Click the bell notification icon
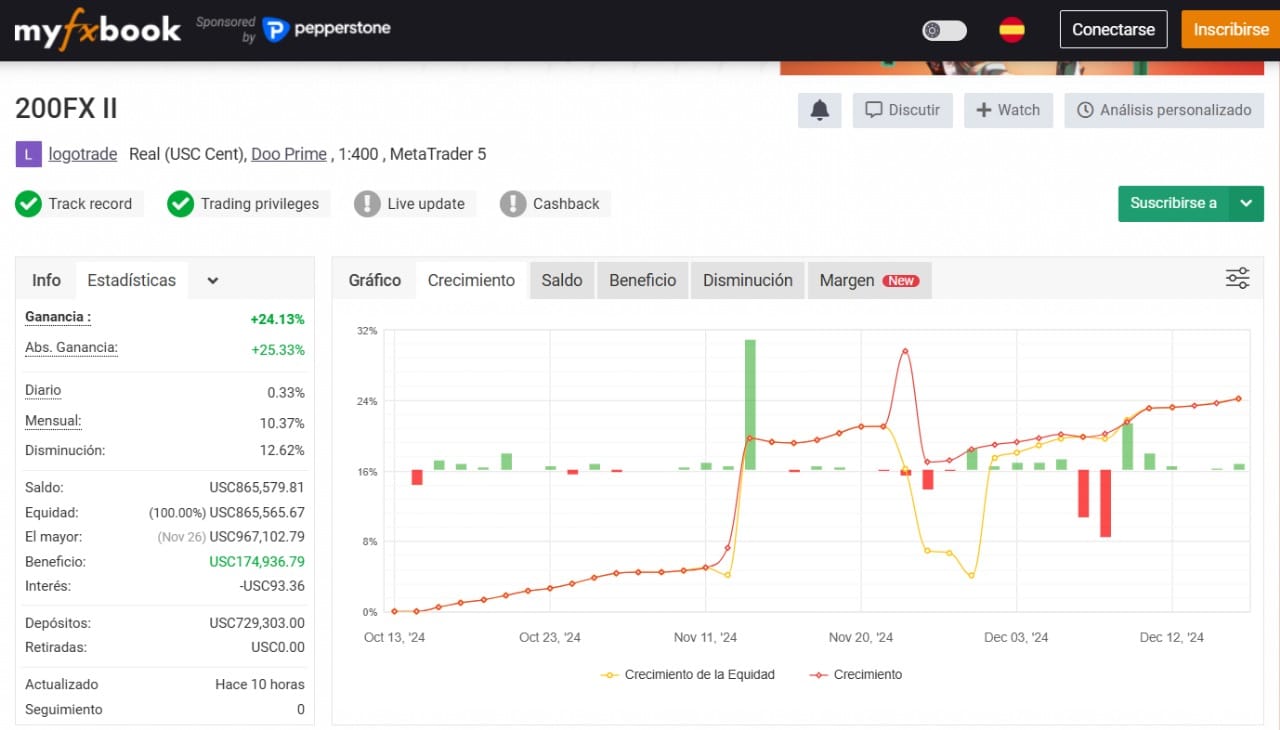 tap(819, 110)
